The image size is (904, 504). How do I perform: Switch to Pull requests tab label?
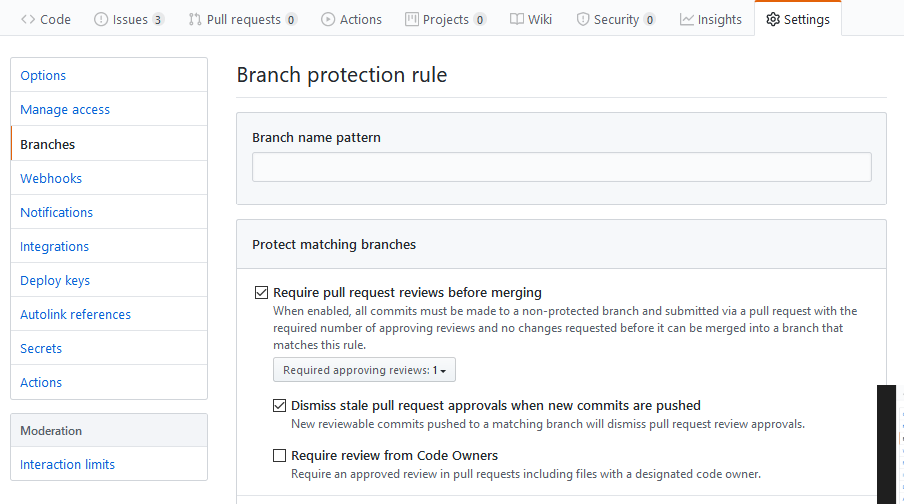(x=243, y=19)
